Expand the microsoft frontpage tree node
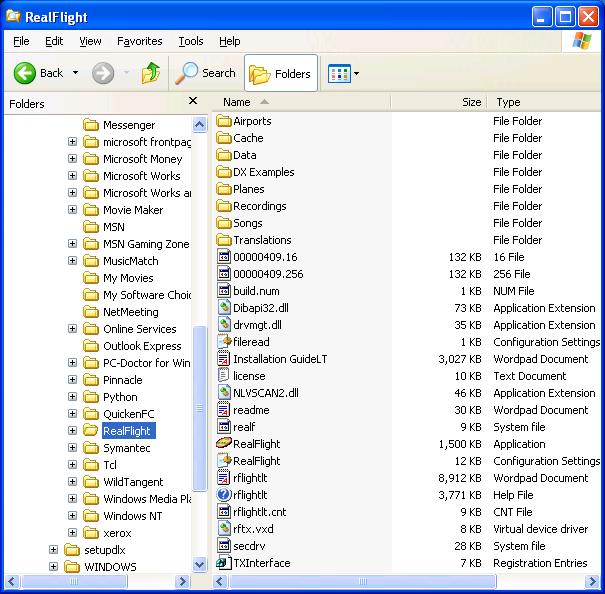605x594 pixels. coord(72,142)
